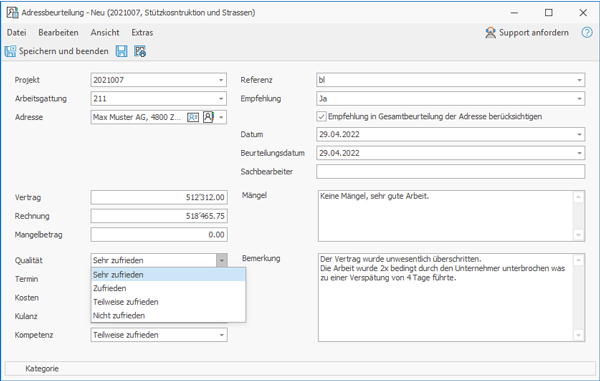Select Zufrieden option in list
The height and width of the screenshot is (381, 600).
pyautogui.click(x=168, y=288)
